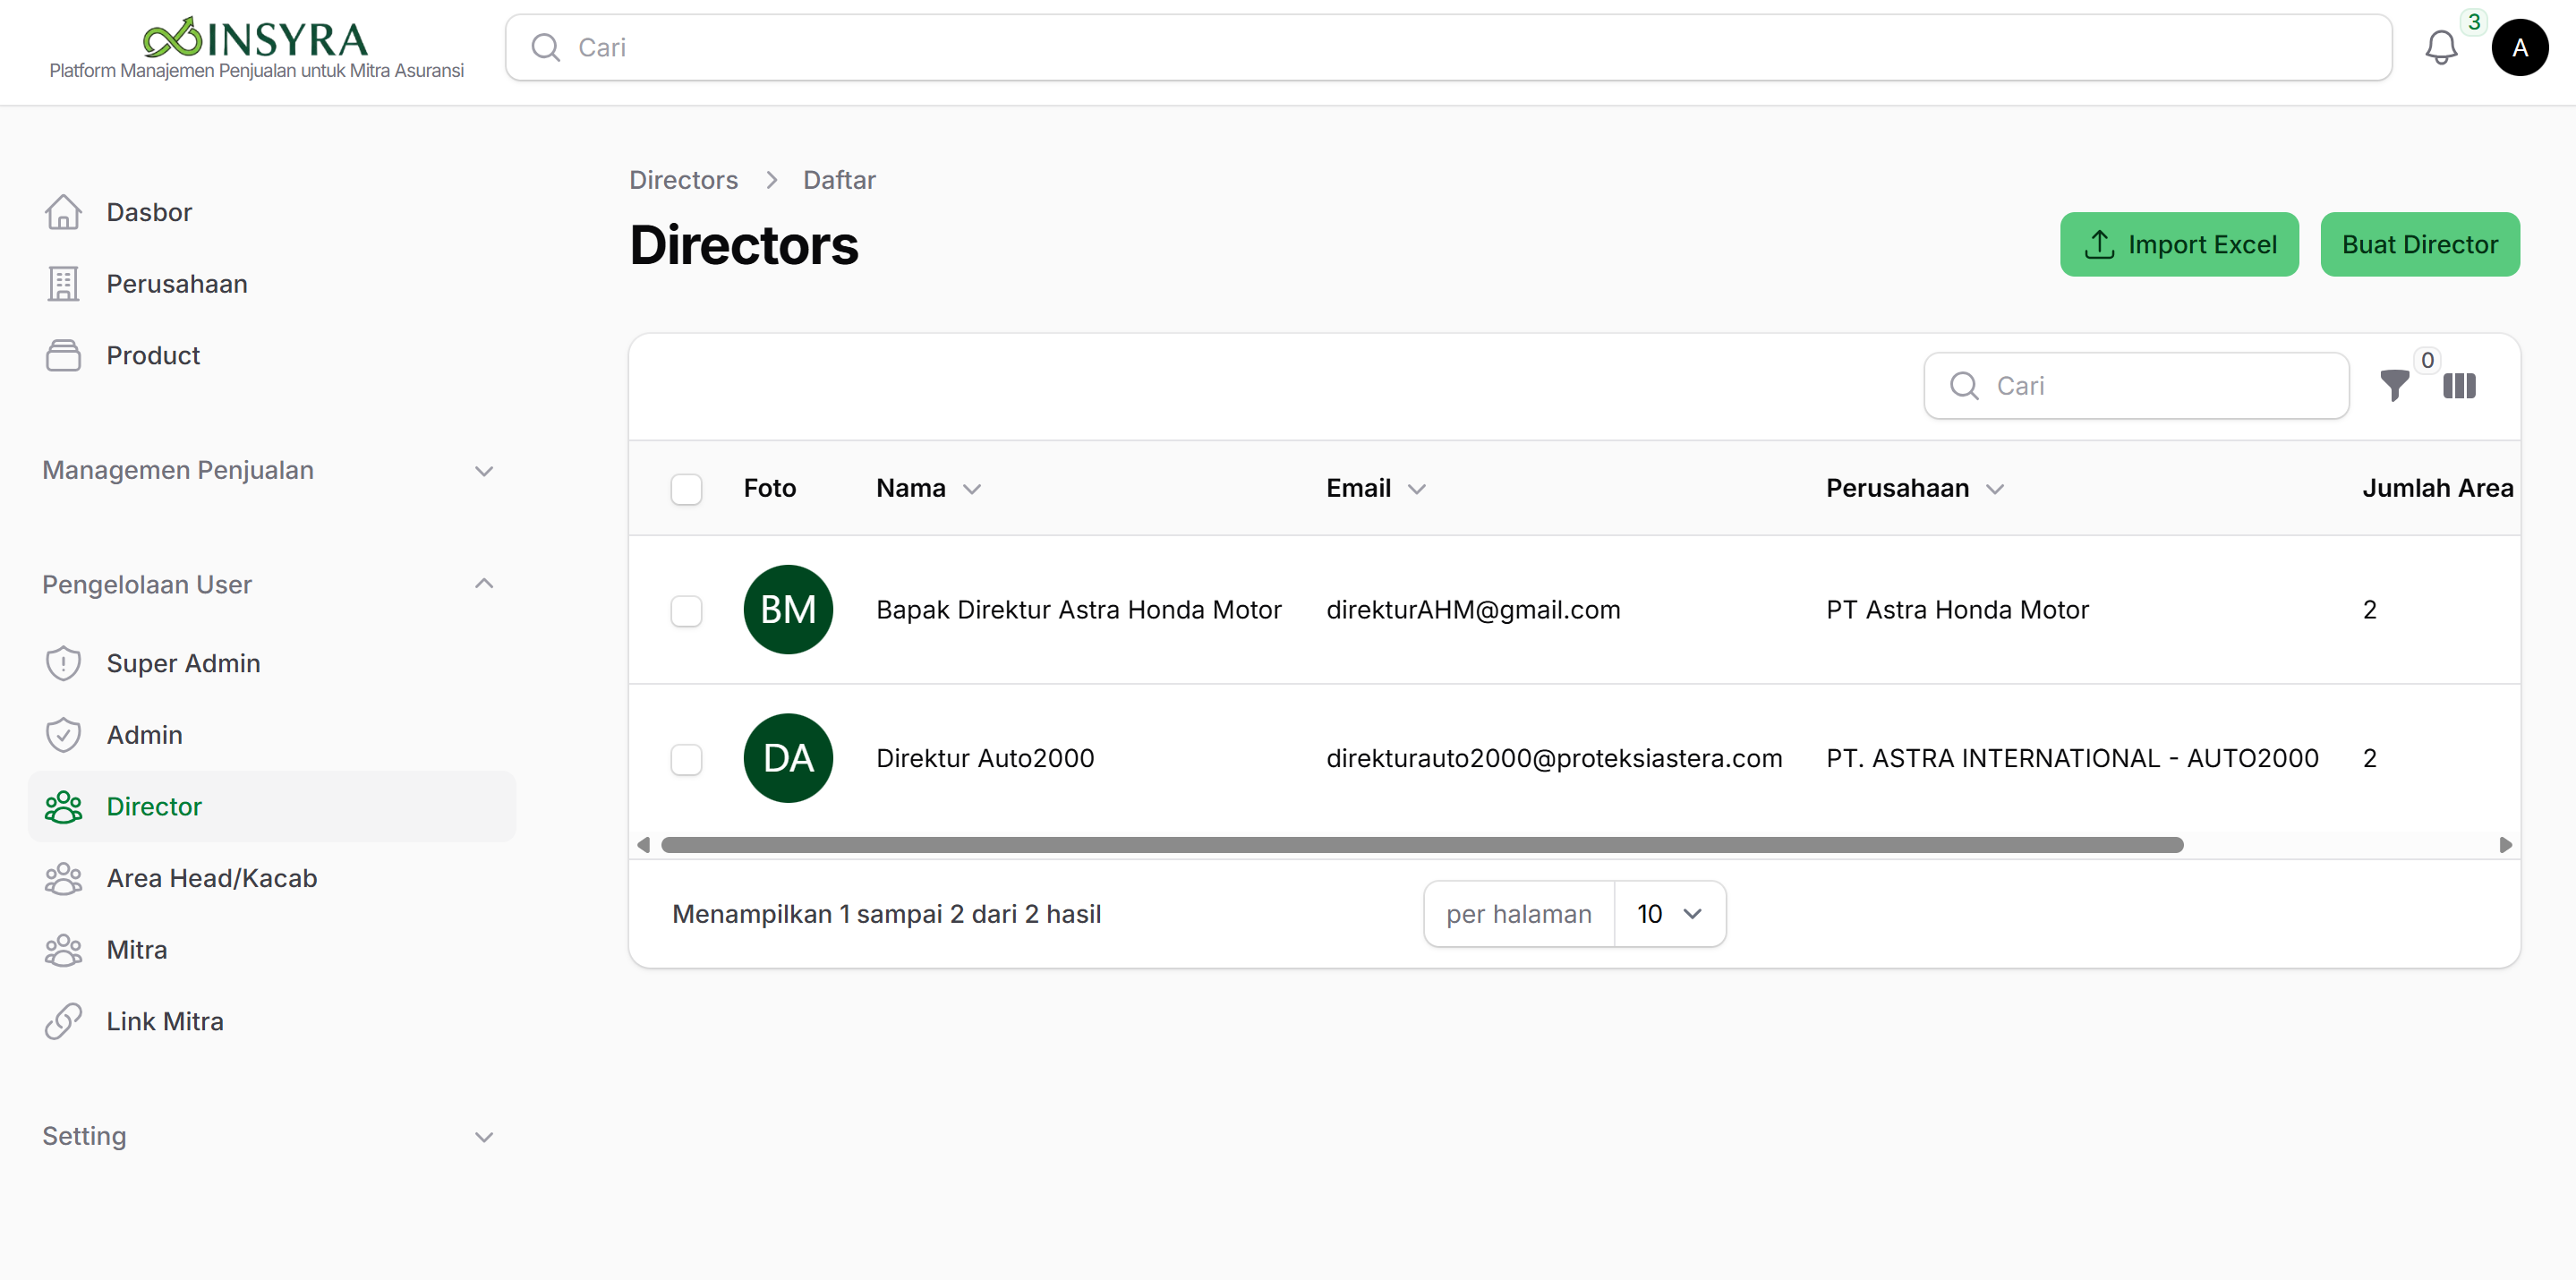Click the Admin shield-check icon
Image resolution: width=2576 pixels, height=1280 pixels.
63,735
